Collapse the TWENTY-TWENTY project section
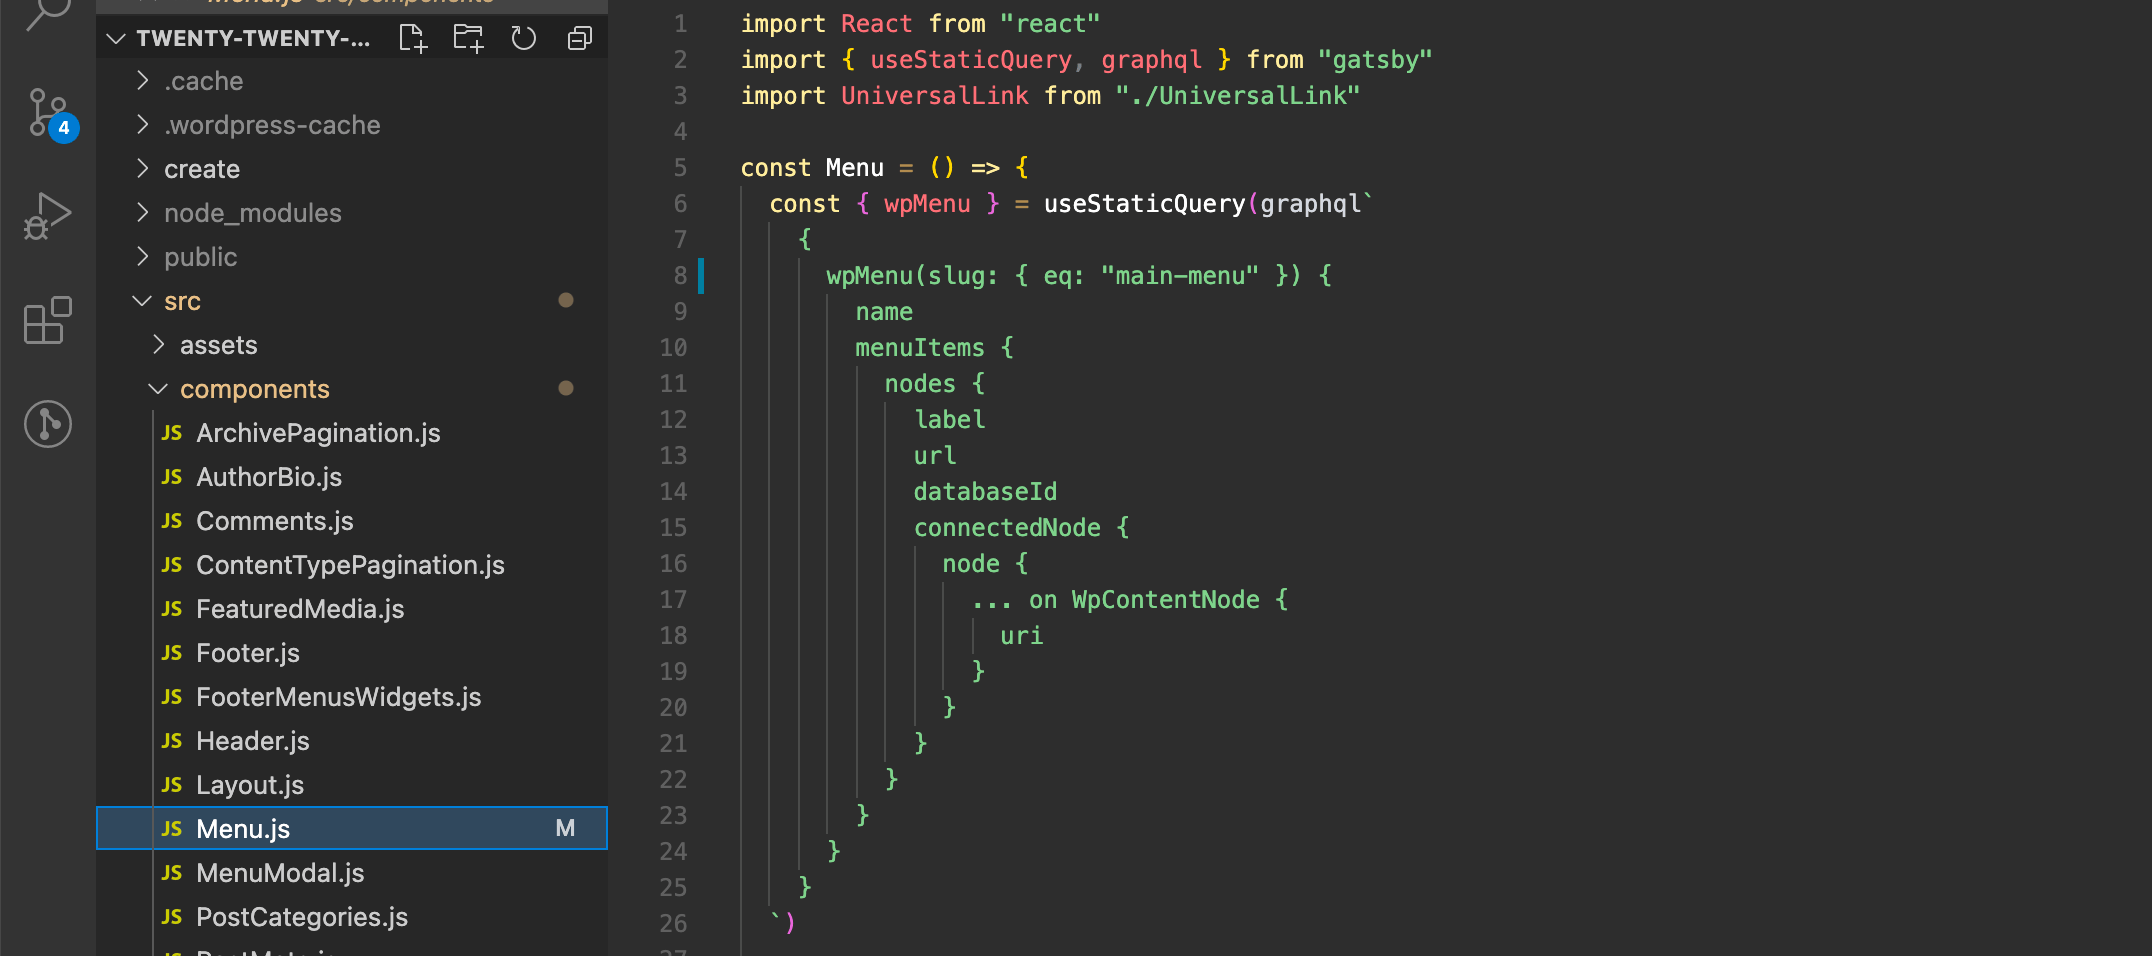Screen dimensions: 2152x956 pos(116,39)
